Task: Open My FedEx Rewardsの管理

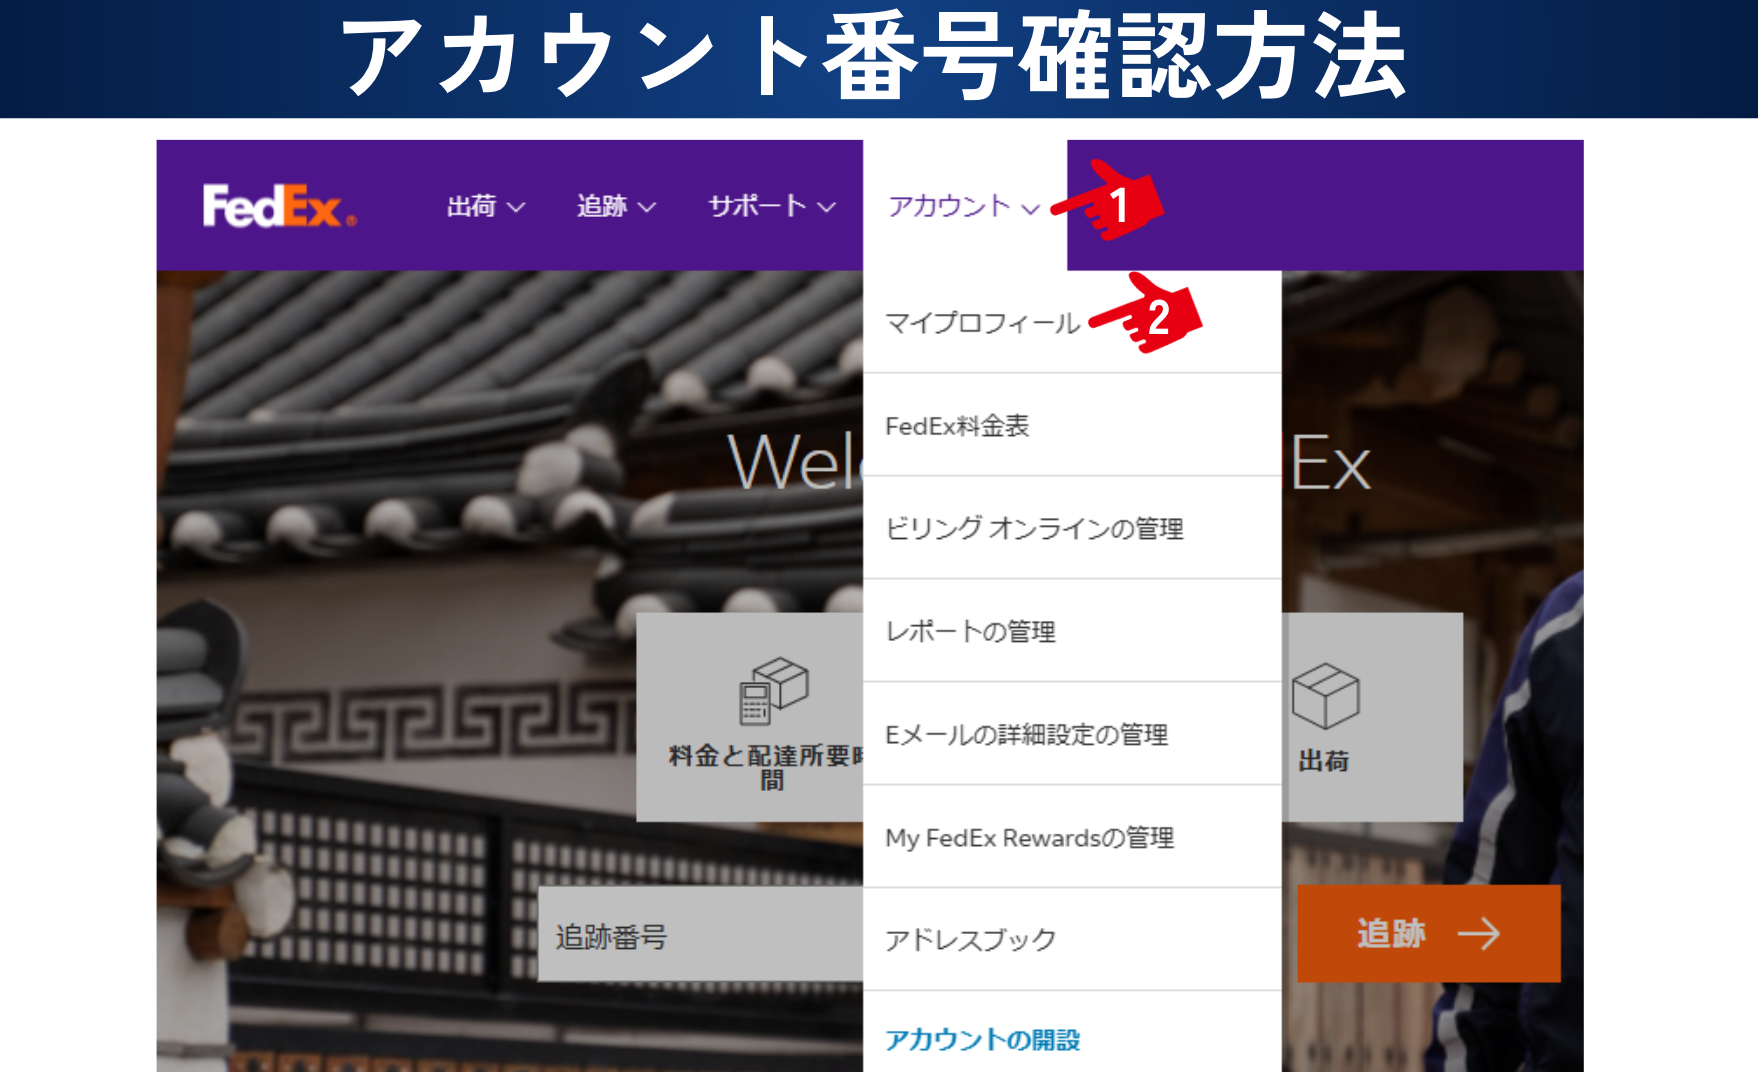Action: 1029,838
